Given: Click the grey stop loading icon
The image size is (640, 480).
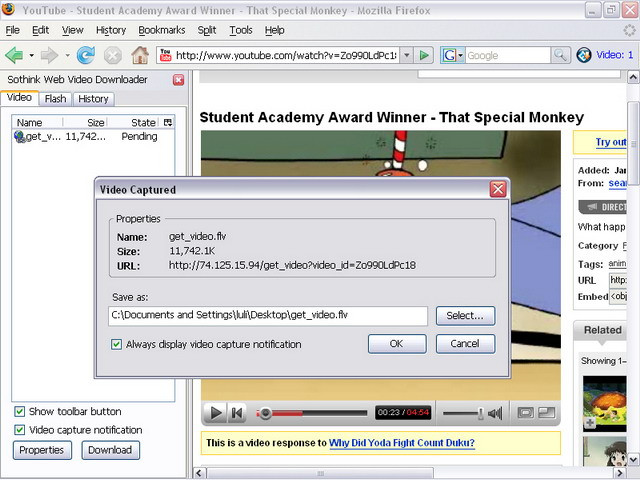Looking at the screenshot, I should (113, 56).
